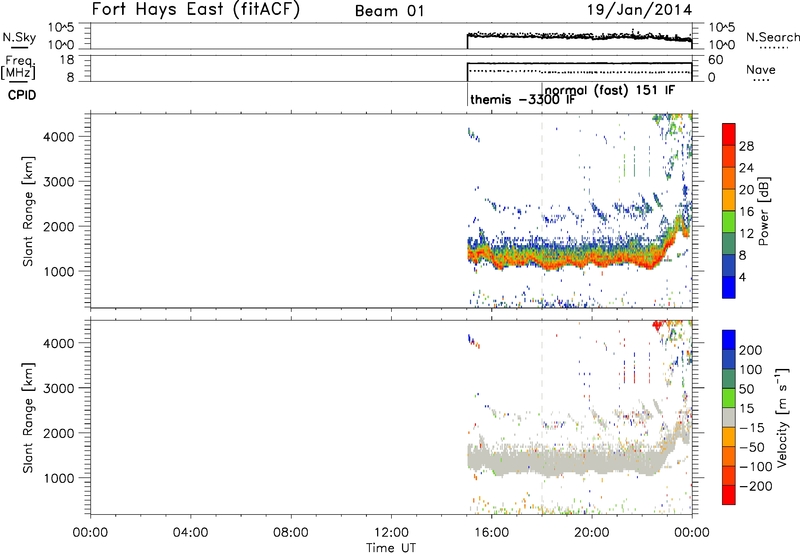Click the blue swatch of the Power colorbar
Screen dimensions: 800x554
tap(729, 287)
